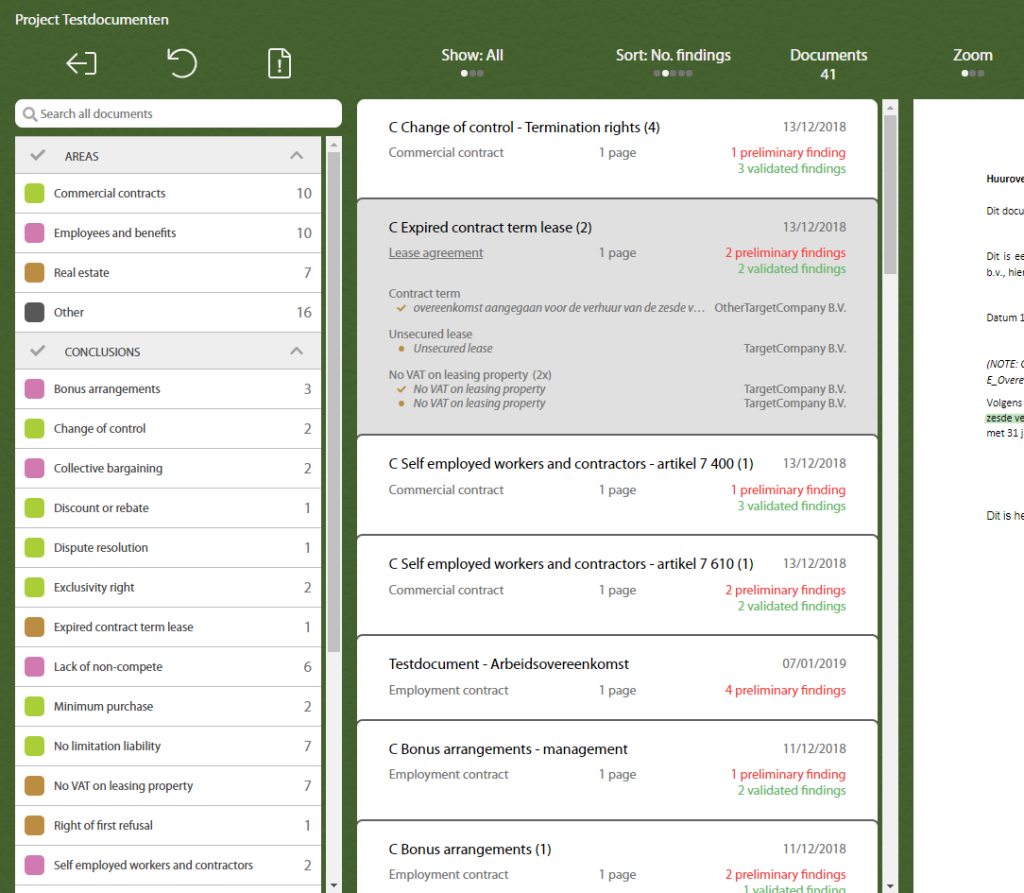Click the Search all documents field
The width and height of the screenshot is (1024, 893).
(178, 114)
